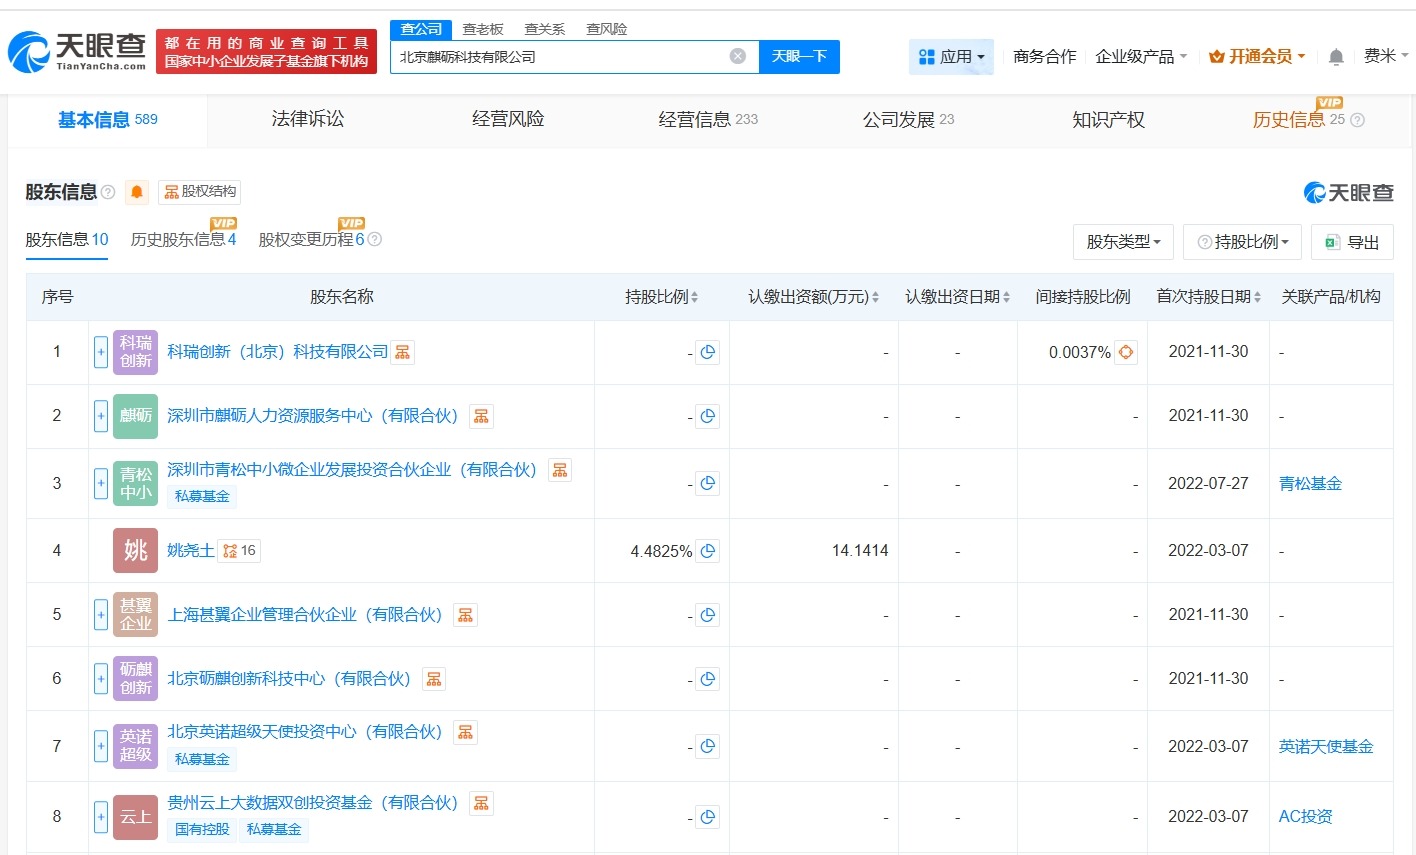The width and height of the screenshot is (1416, 855).
Task: Clear the search box with the X icon
Action: (x=738, y=56)
